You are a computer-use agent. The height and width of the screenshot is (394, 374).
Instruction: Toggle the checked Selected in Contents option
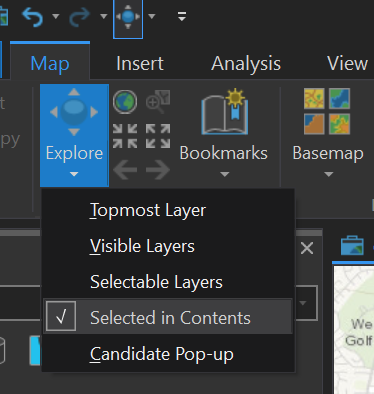[x=168, y=317]
